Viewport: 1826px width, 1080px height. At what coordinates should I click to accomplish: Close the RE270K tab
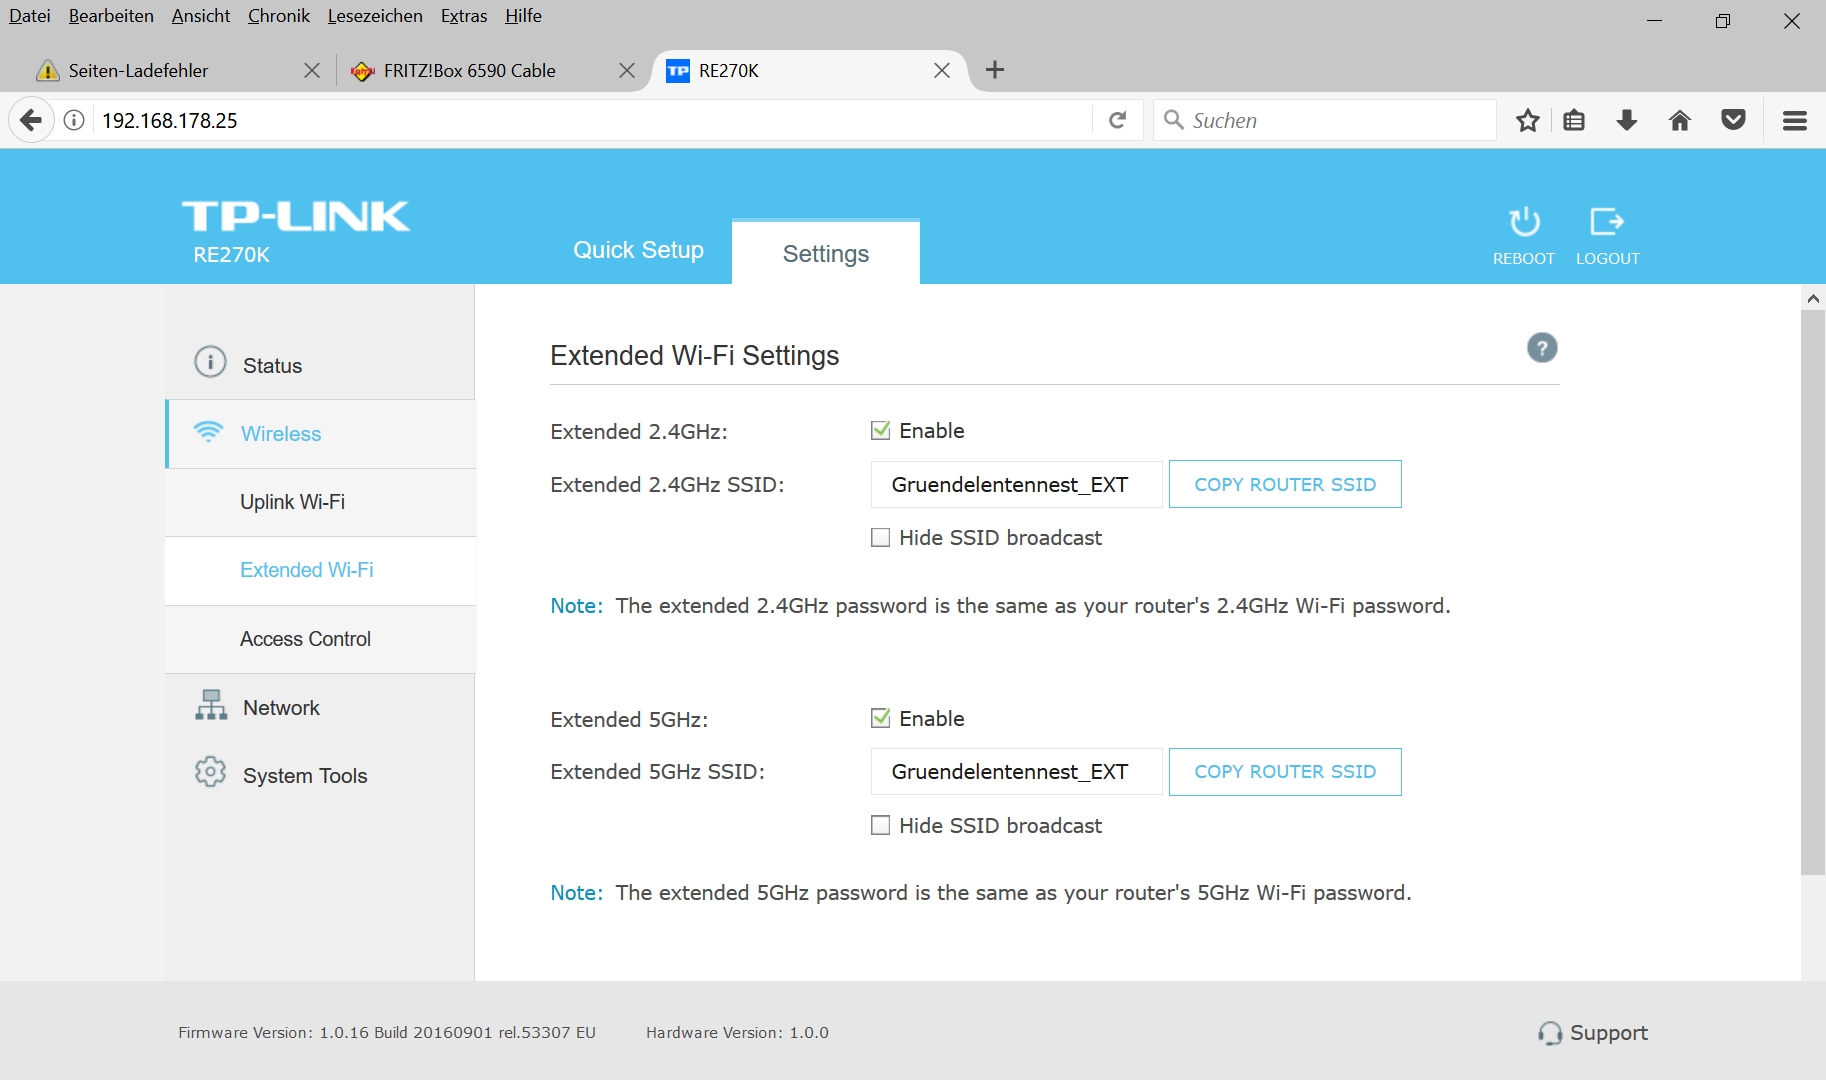click(x=942, y=70)
